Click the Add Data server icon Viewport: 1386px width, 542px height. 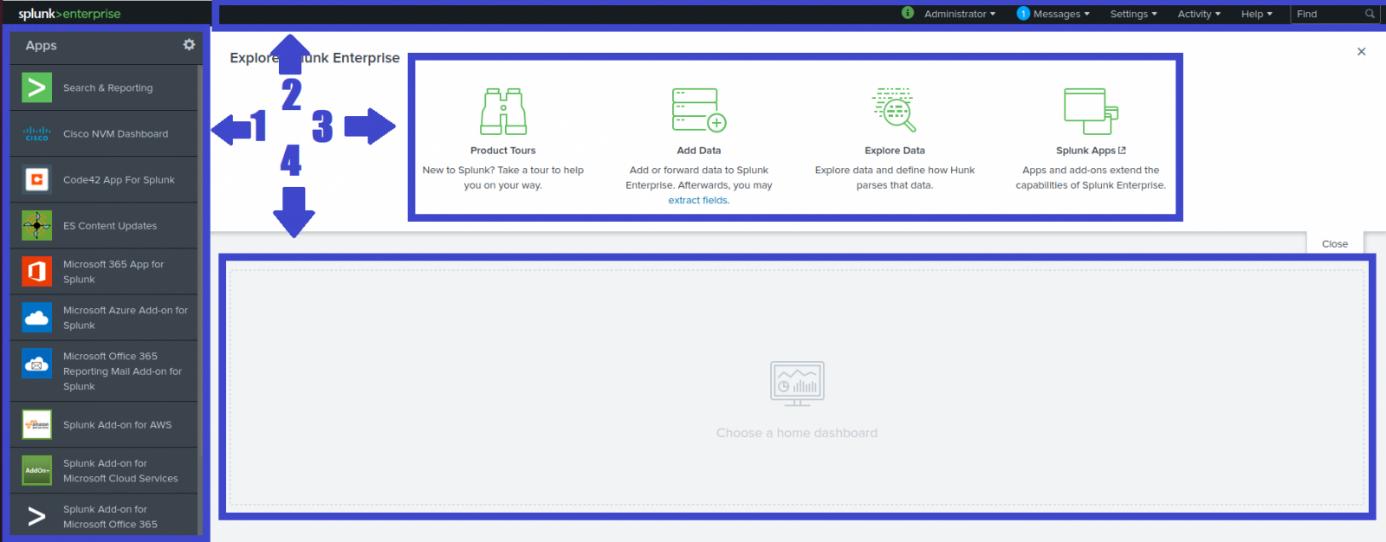pos(699,110)
